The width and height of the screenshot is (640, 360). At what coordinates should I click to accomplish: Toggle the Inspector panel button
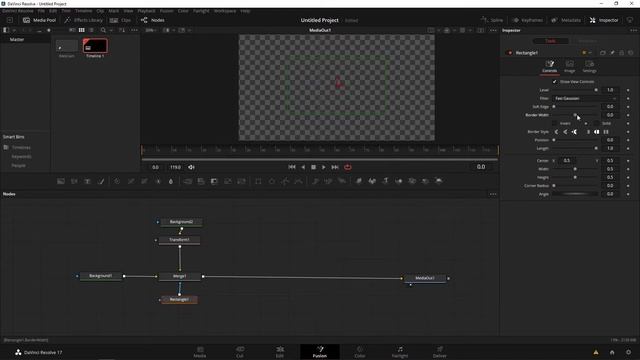click(x=604, y=20)
